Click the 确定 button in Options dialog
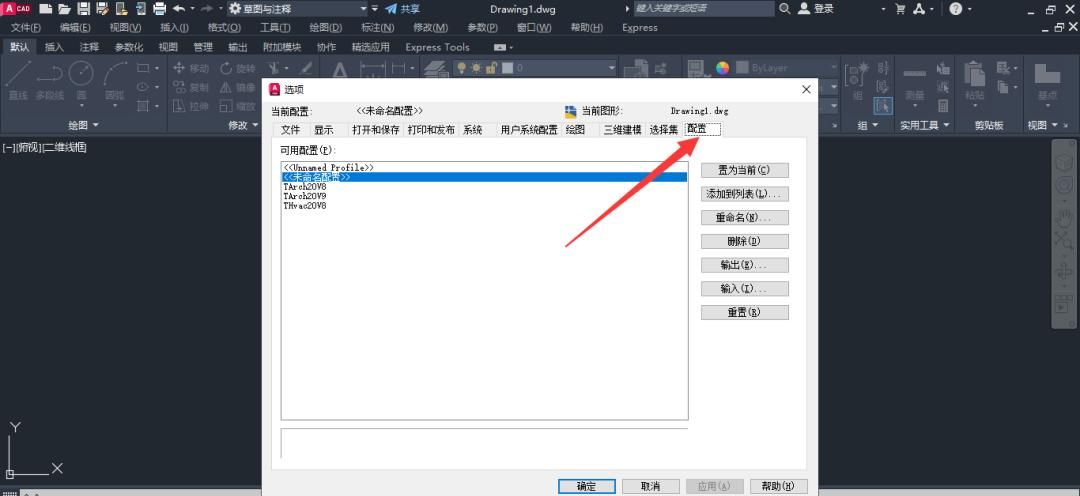Image resolution: width=1080 pixels, height=496 pixels. [586, 486]
